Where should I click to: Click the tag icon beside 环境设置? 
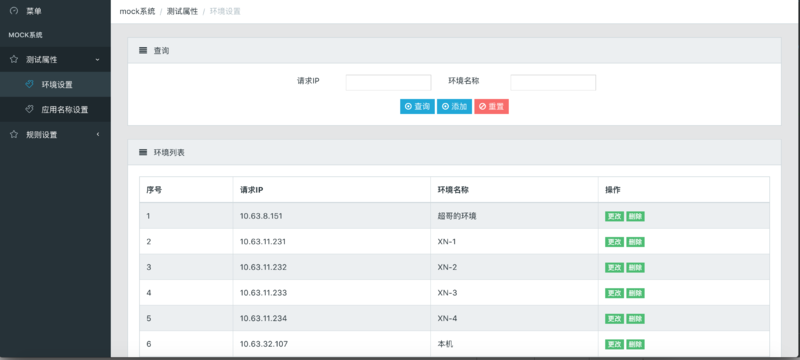(x=29, y=84)
